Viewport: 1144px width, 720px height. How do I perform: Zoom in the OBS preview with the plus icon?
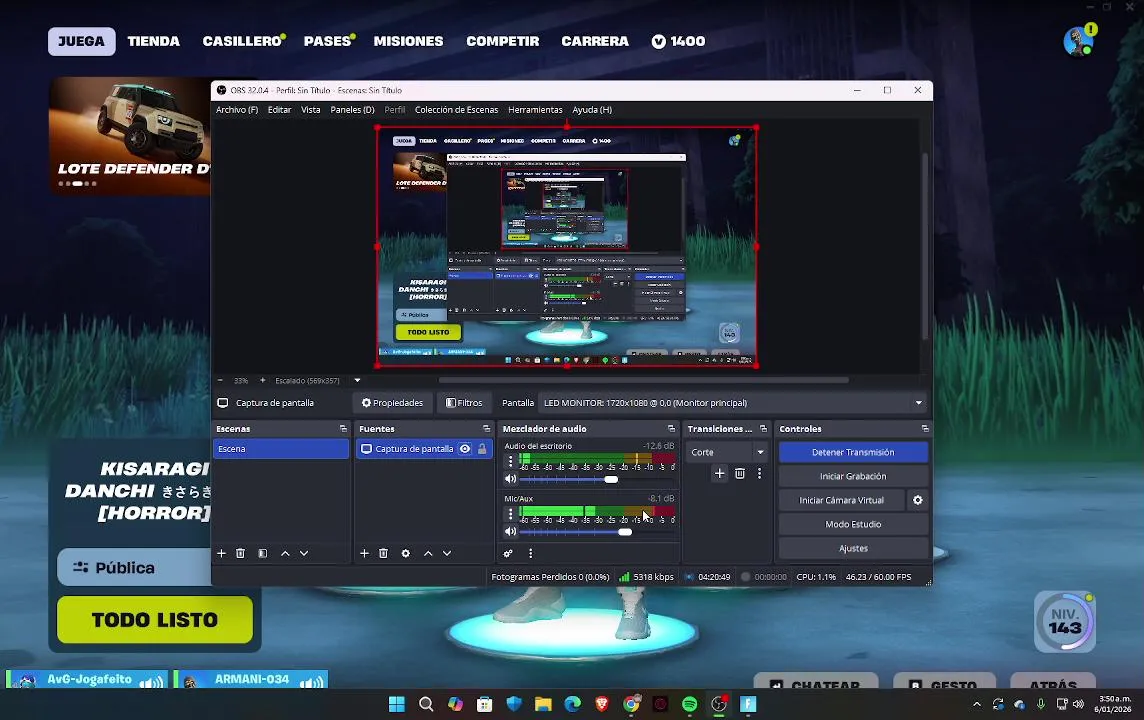coord(263,380)
